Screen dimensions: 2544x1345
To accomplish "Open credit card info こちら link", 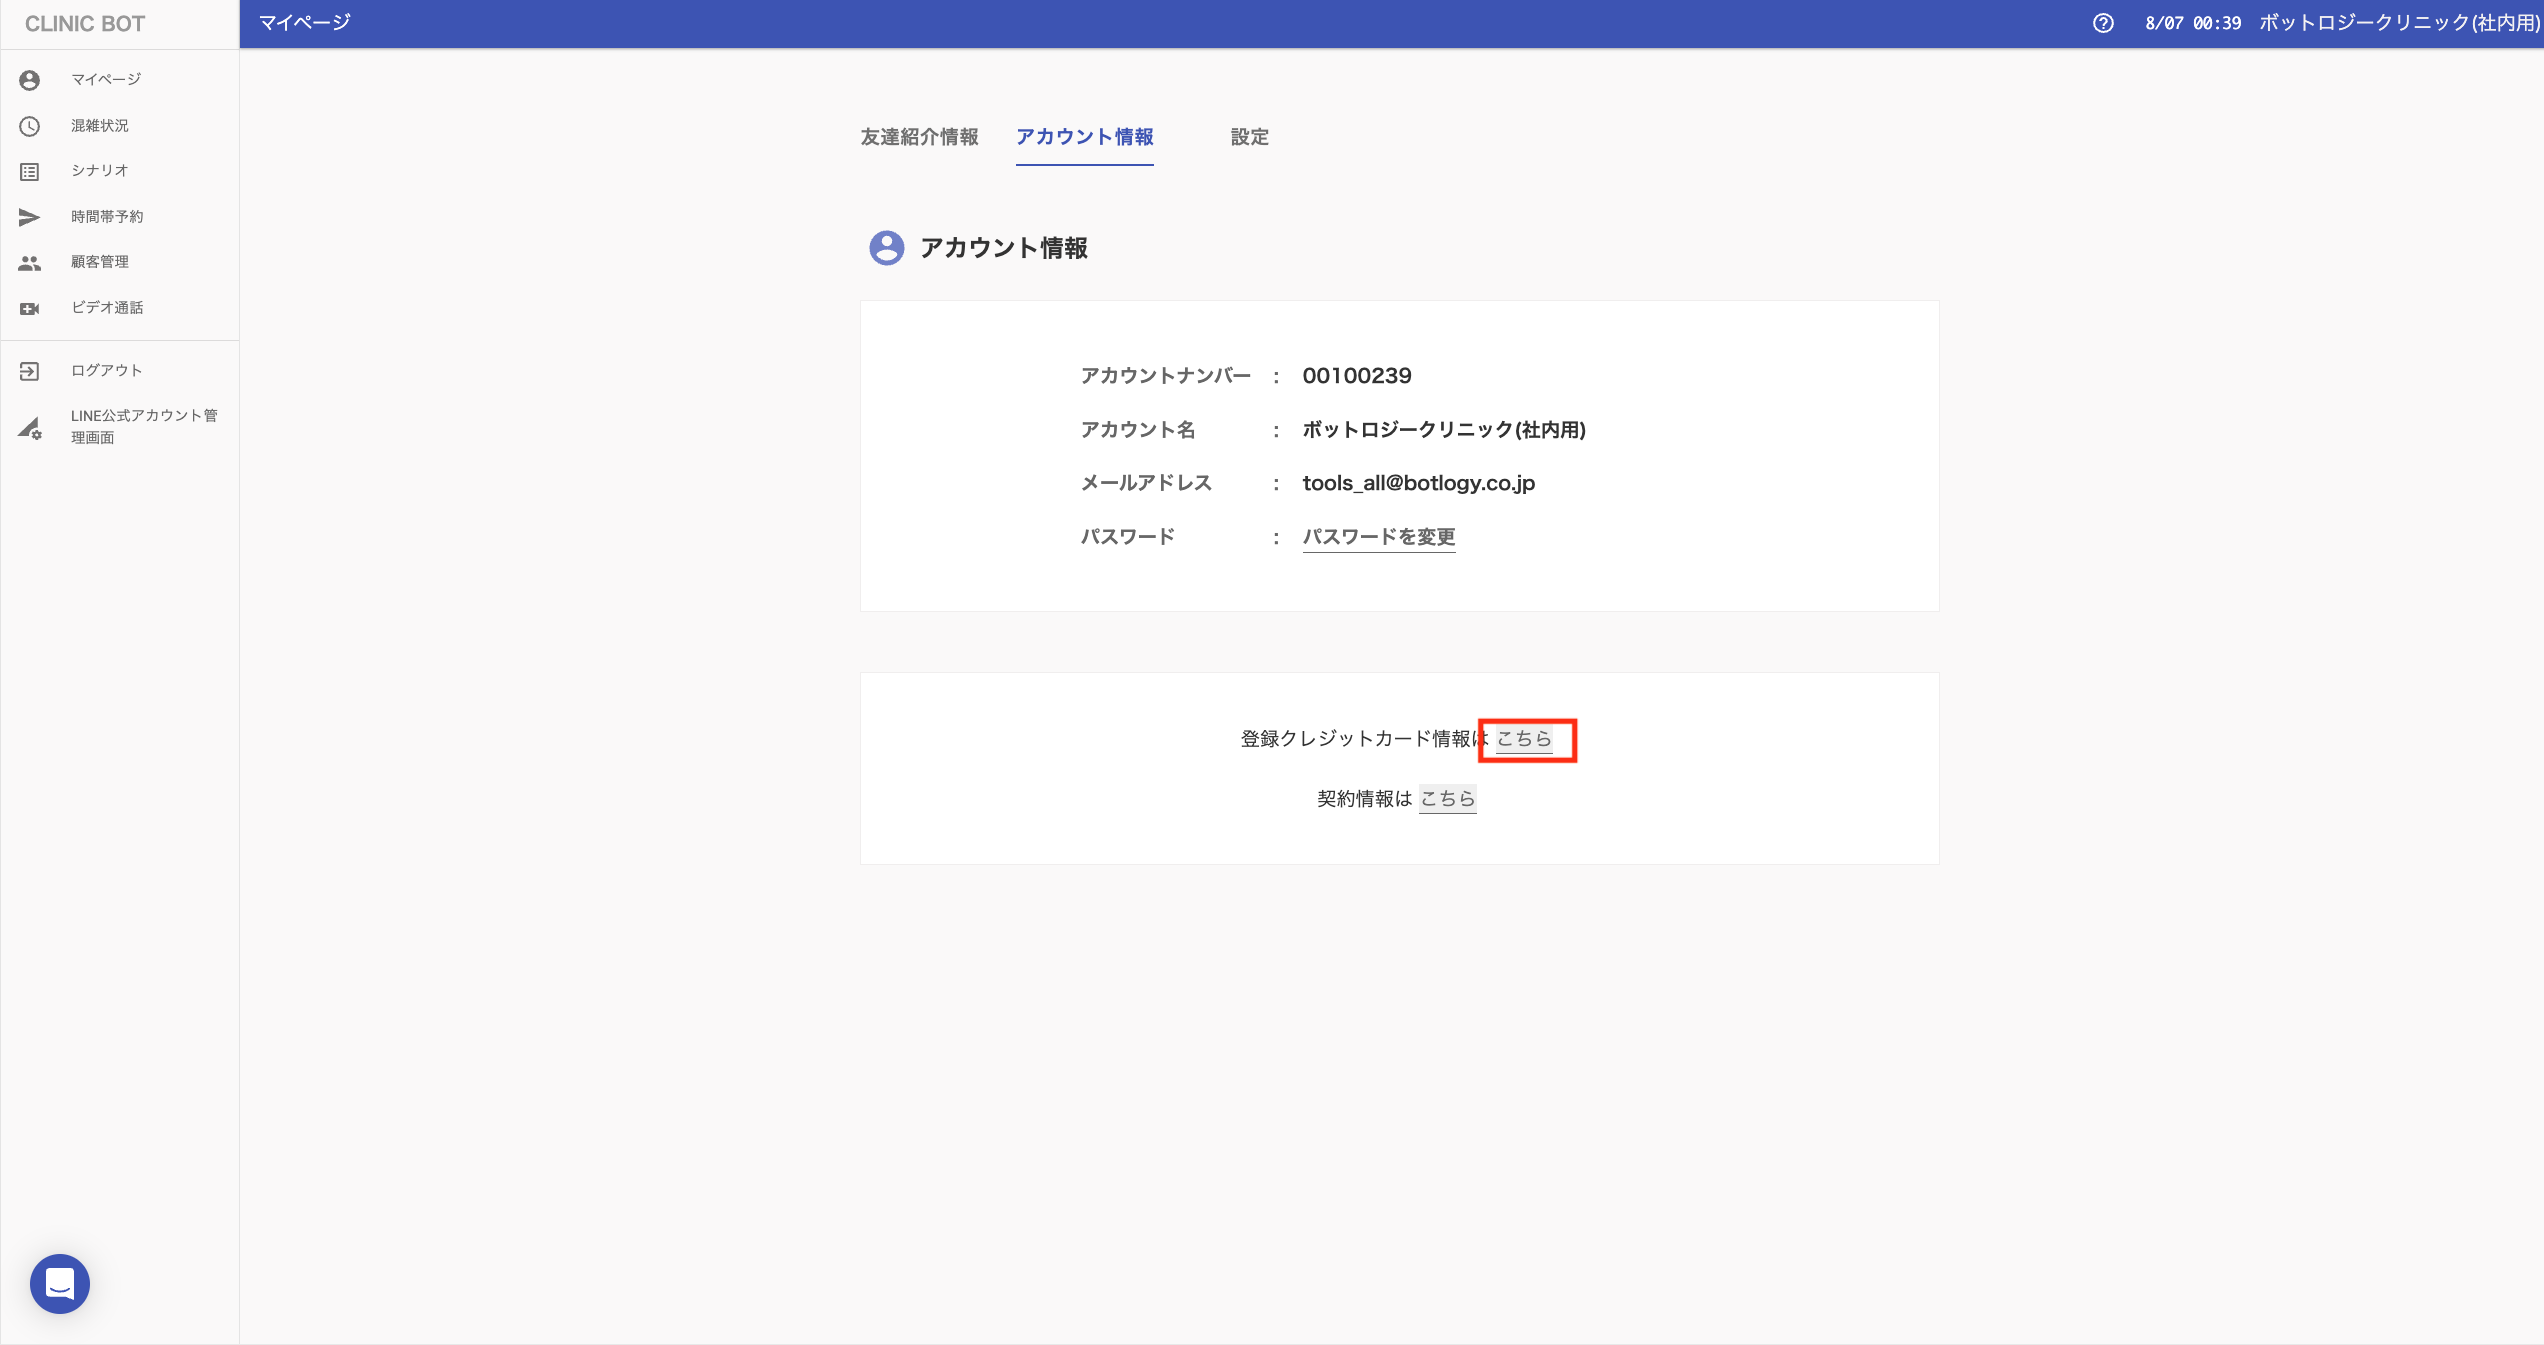I will [x=1524, y=739].
